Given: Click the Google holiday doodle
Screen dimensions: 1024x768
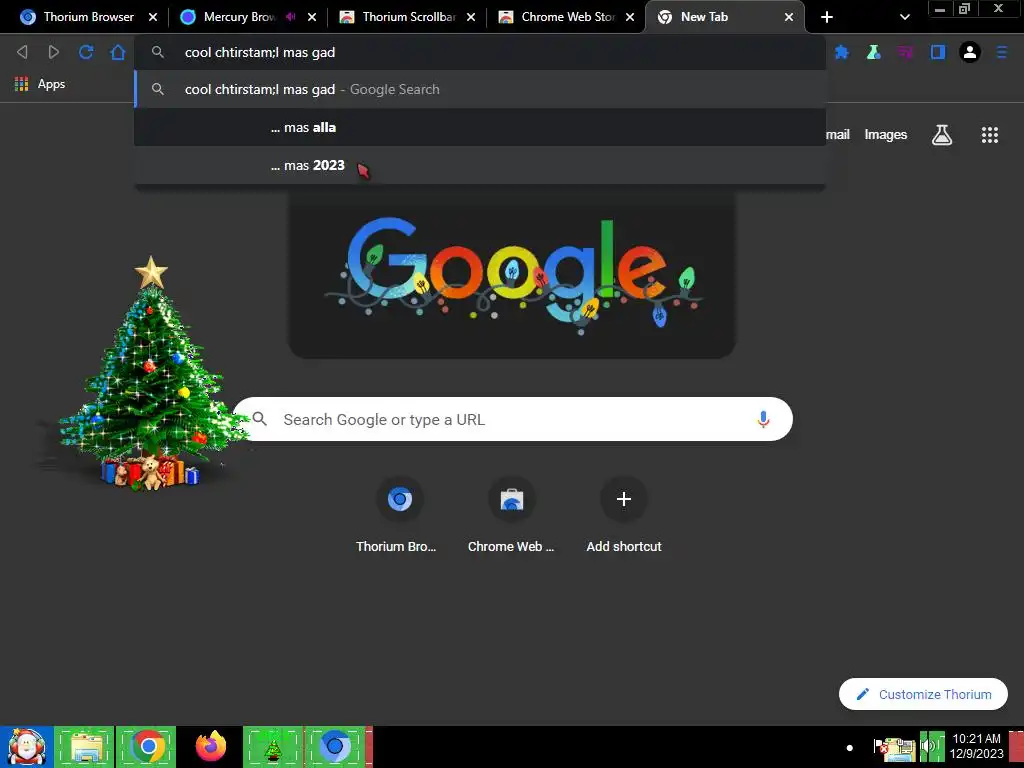Looking at the screenshot, I should (513, 274).
